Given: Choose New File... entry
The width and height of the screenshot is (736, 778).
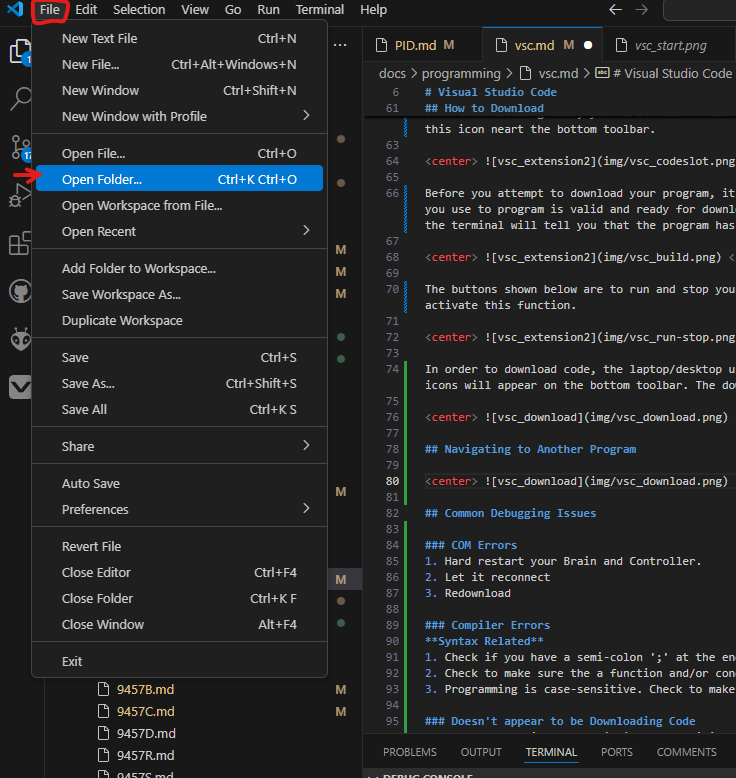Looking at the screenshot, I should click(179, 65).
